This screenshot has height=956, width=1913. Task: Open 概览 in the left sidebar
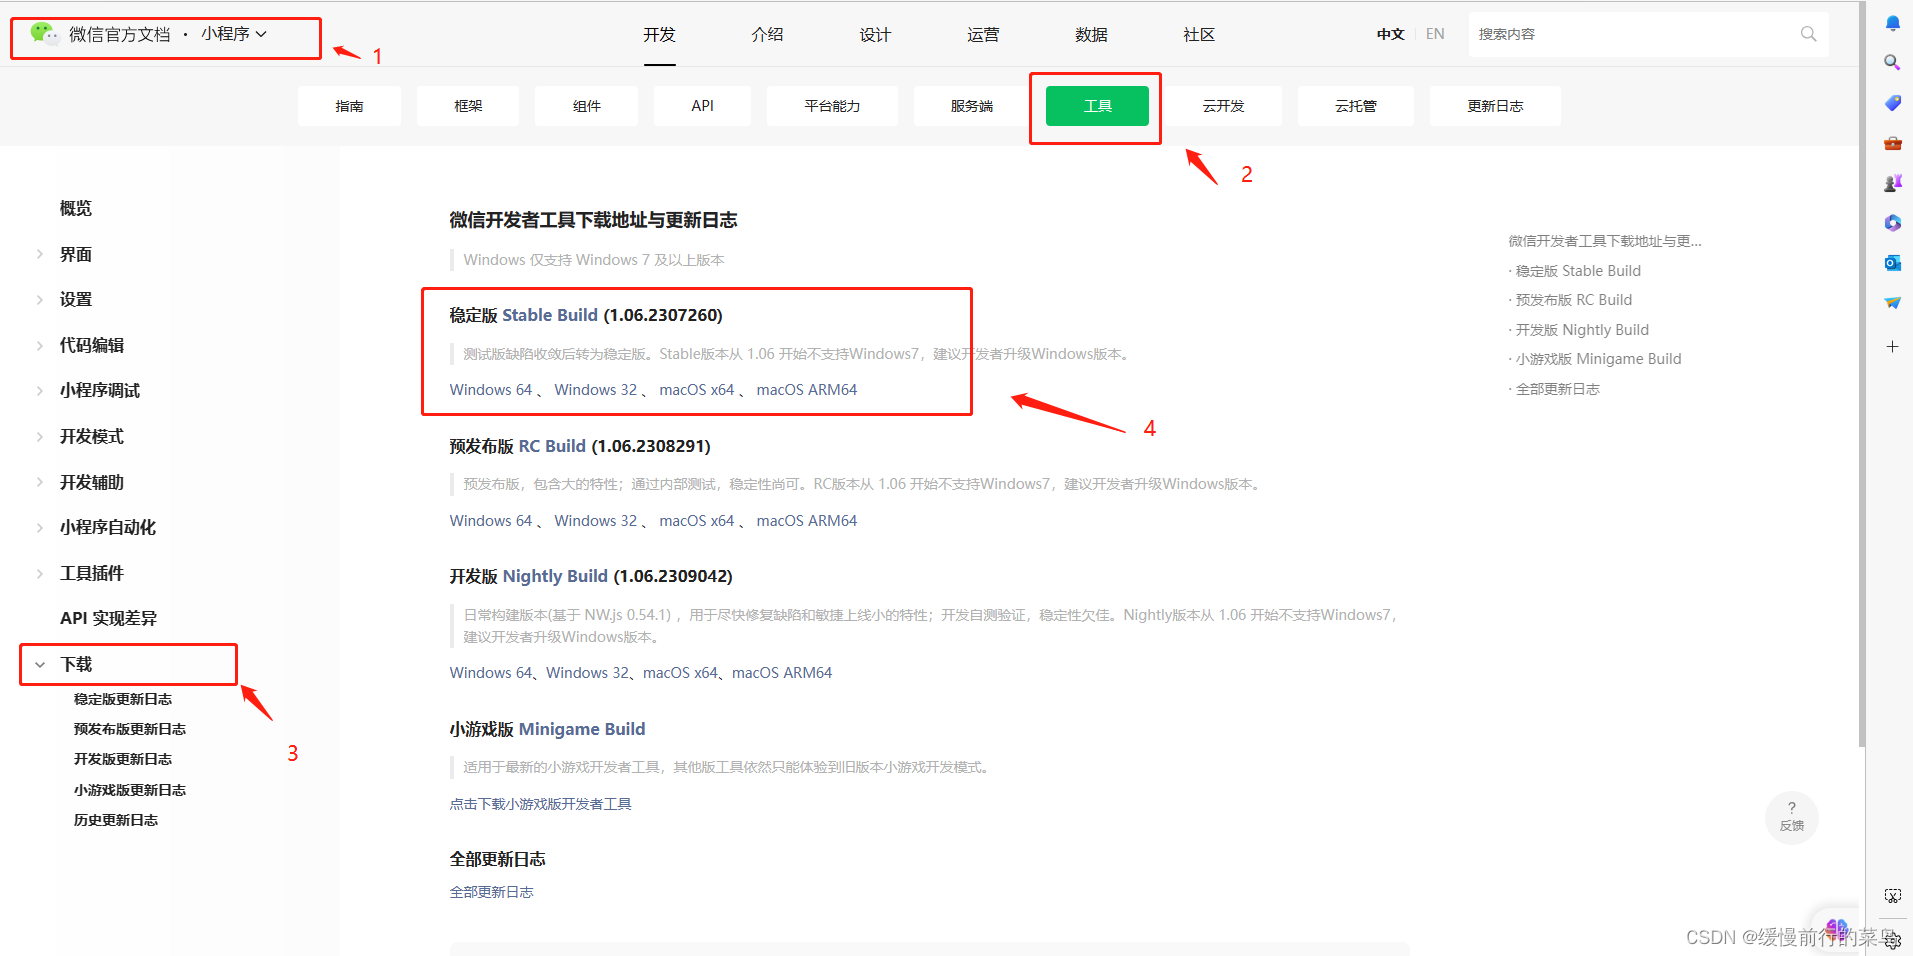coord(76,208)
